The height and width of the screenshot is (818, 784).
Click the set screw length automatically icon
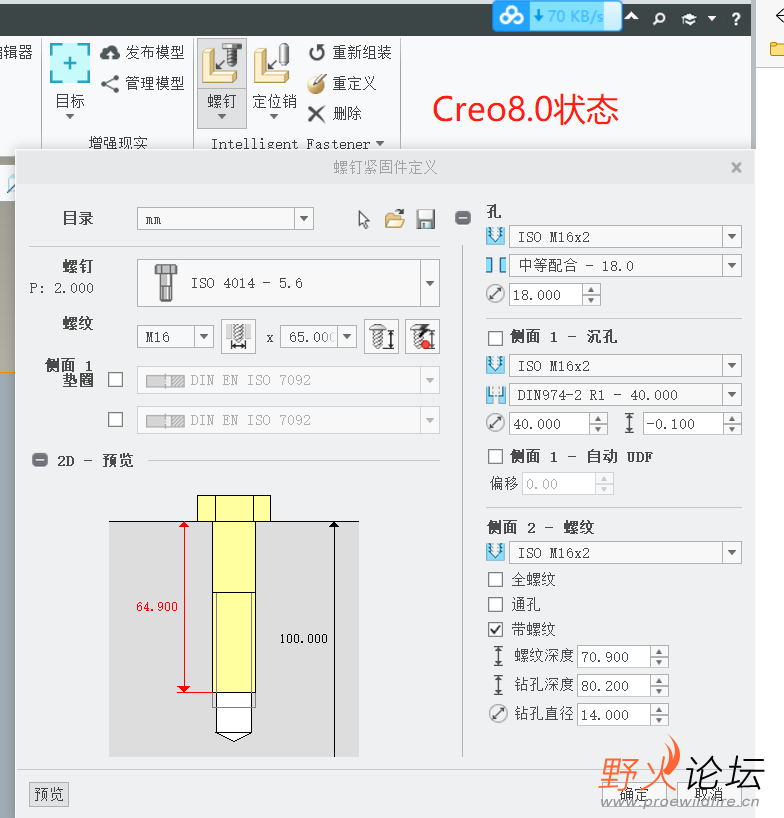381,336
